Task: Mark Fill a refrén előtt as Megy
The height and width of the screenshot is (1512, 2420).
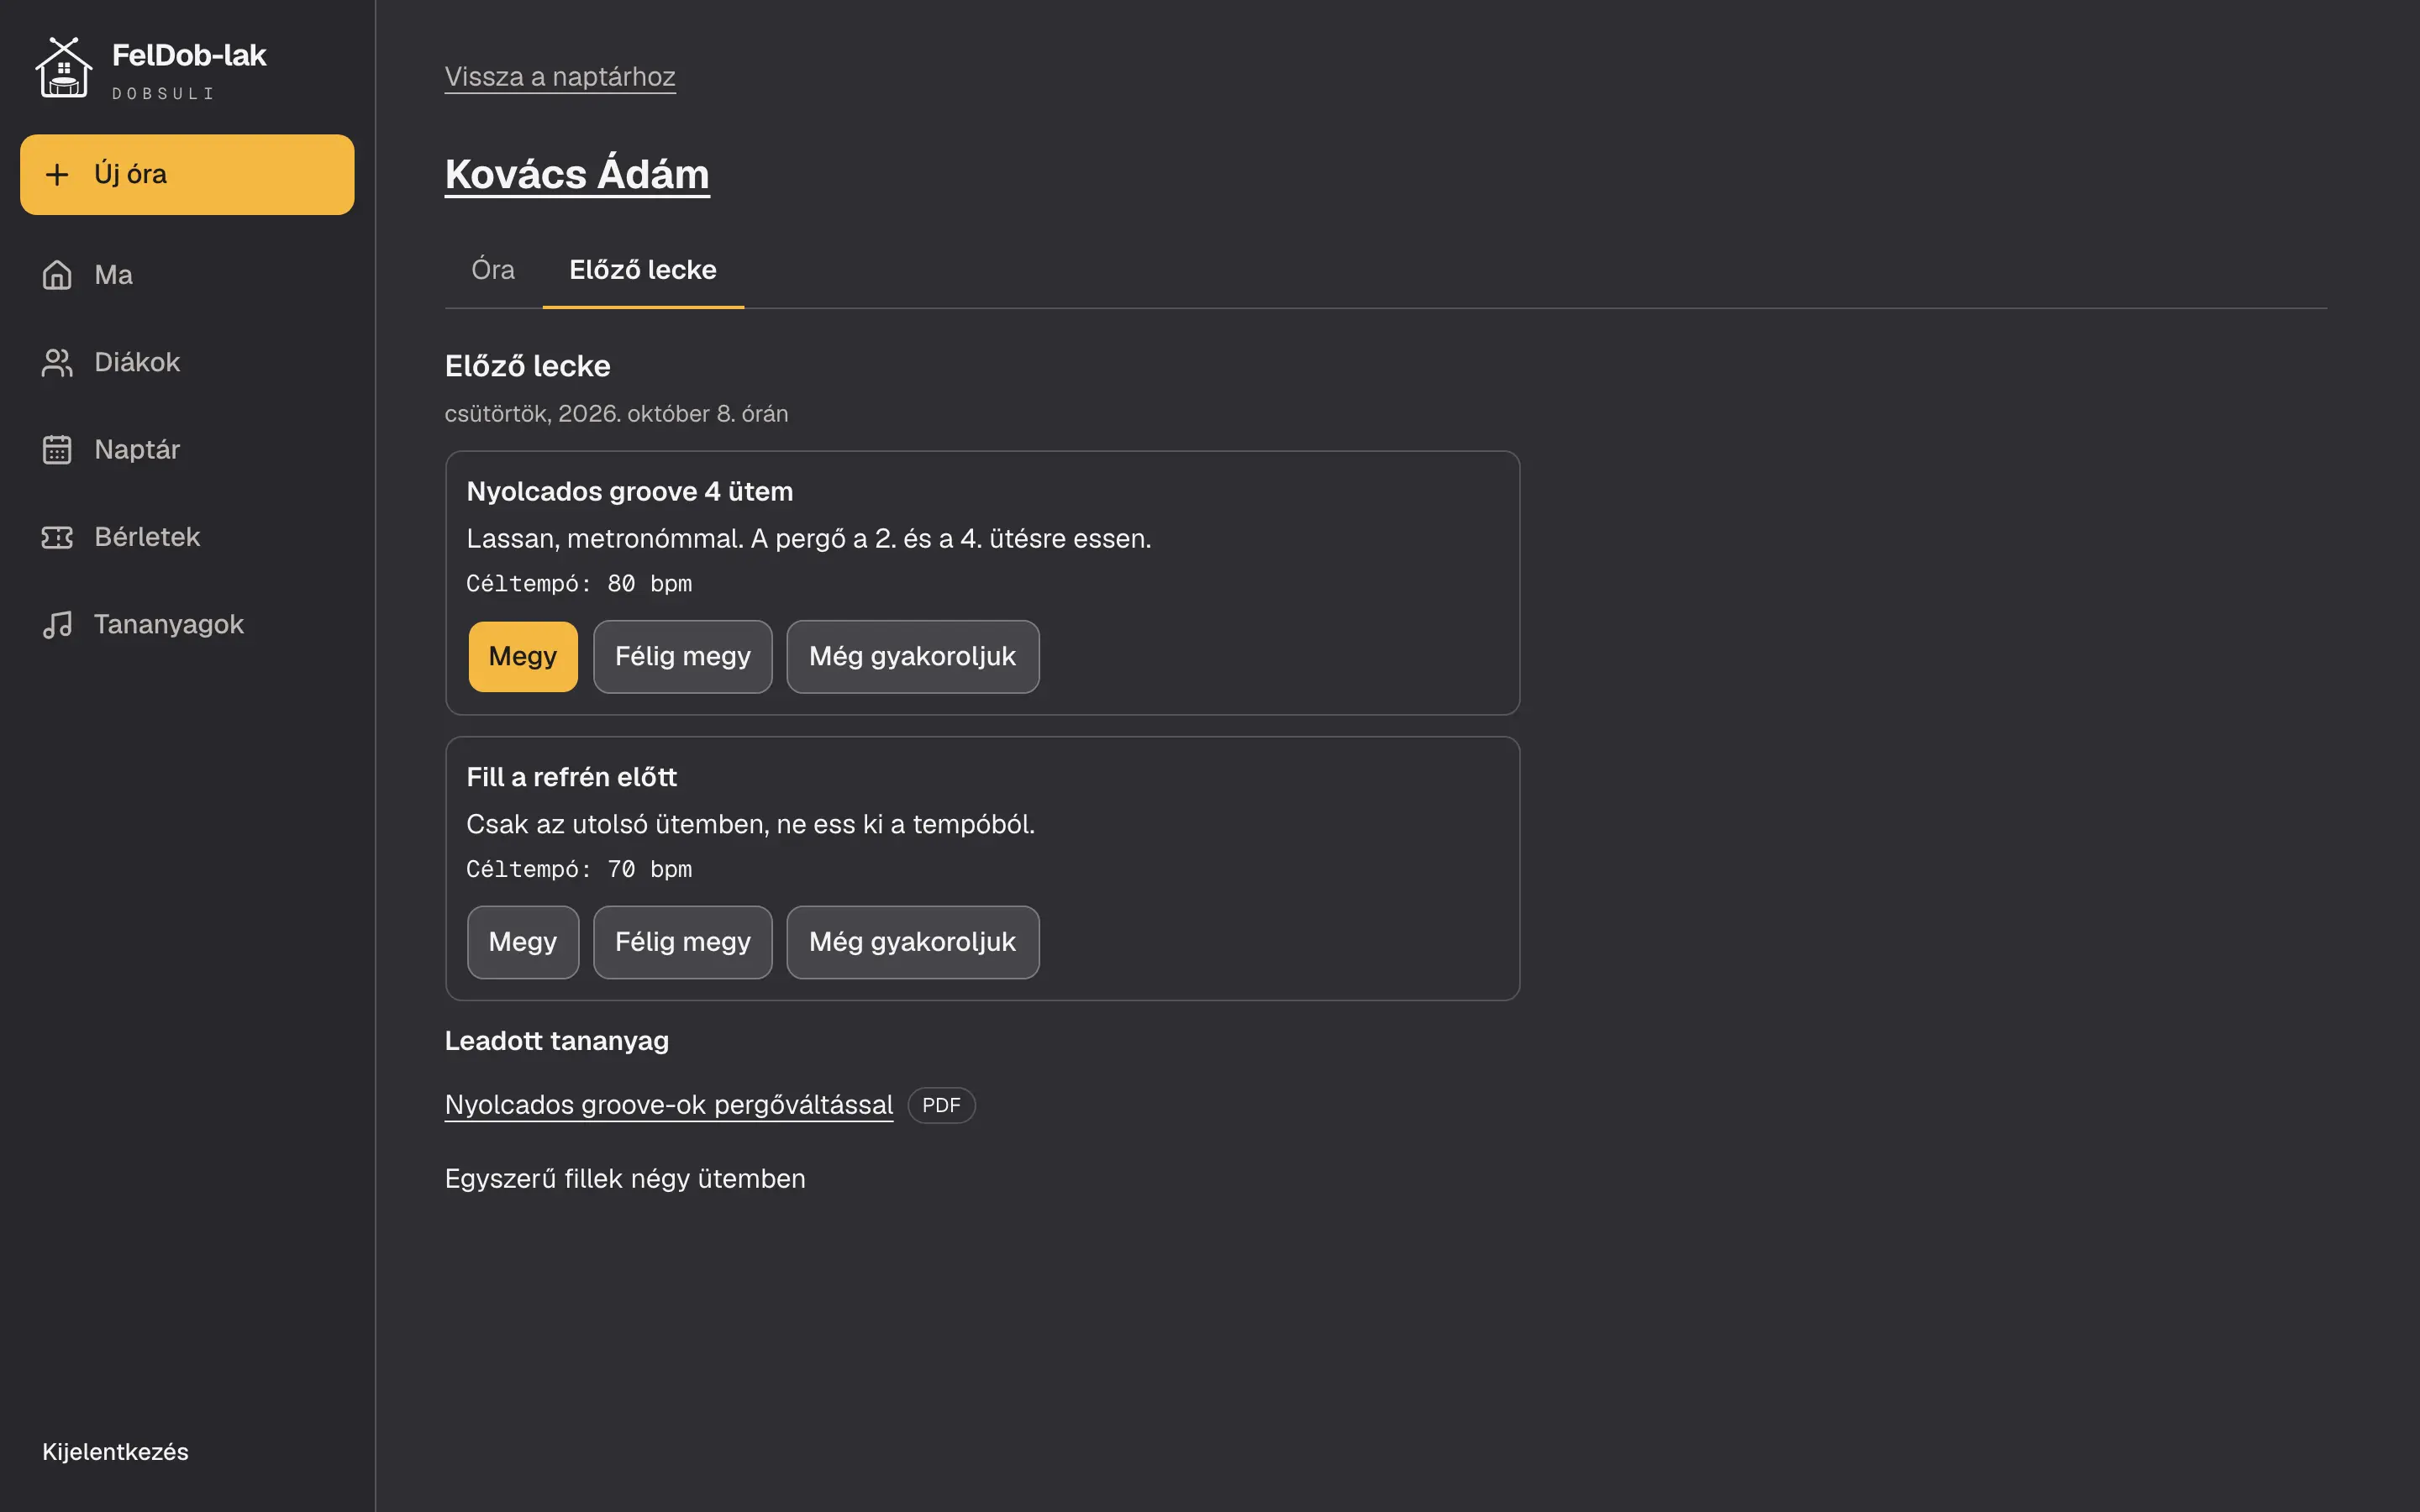Action: pyautogui.click(x=523, y=942)
